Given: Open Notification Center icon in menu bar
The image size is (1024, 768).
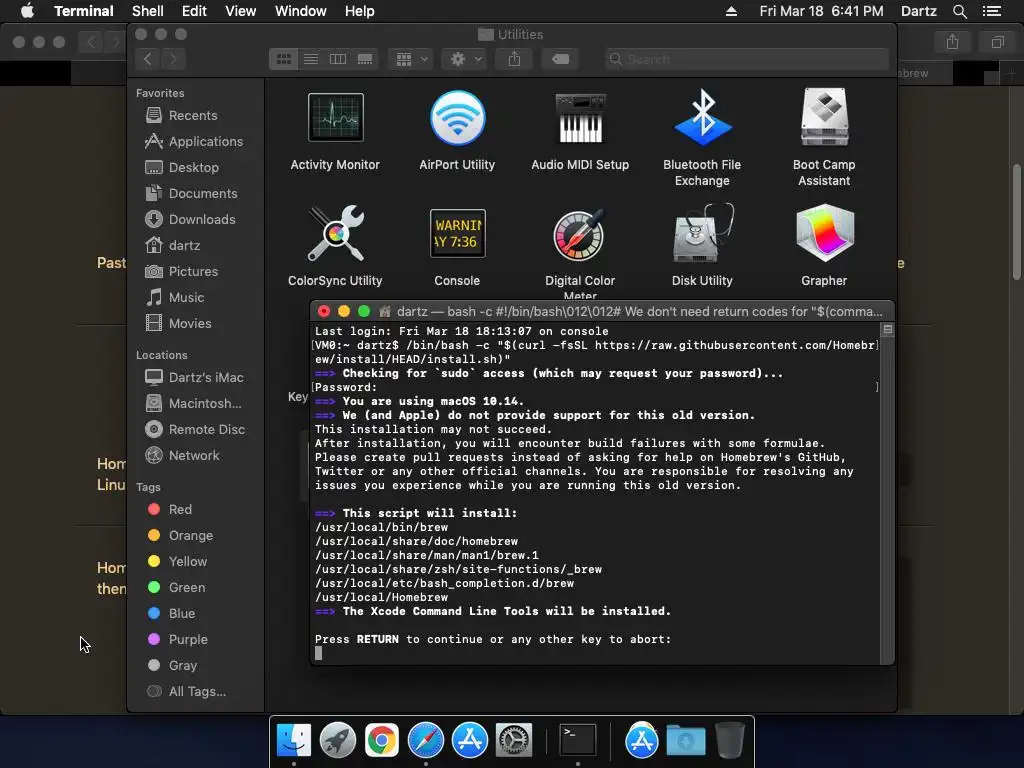Looking at the screenshot, I should click(992, 11).
